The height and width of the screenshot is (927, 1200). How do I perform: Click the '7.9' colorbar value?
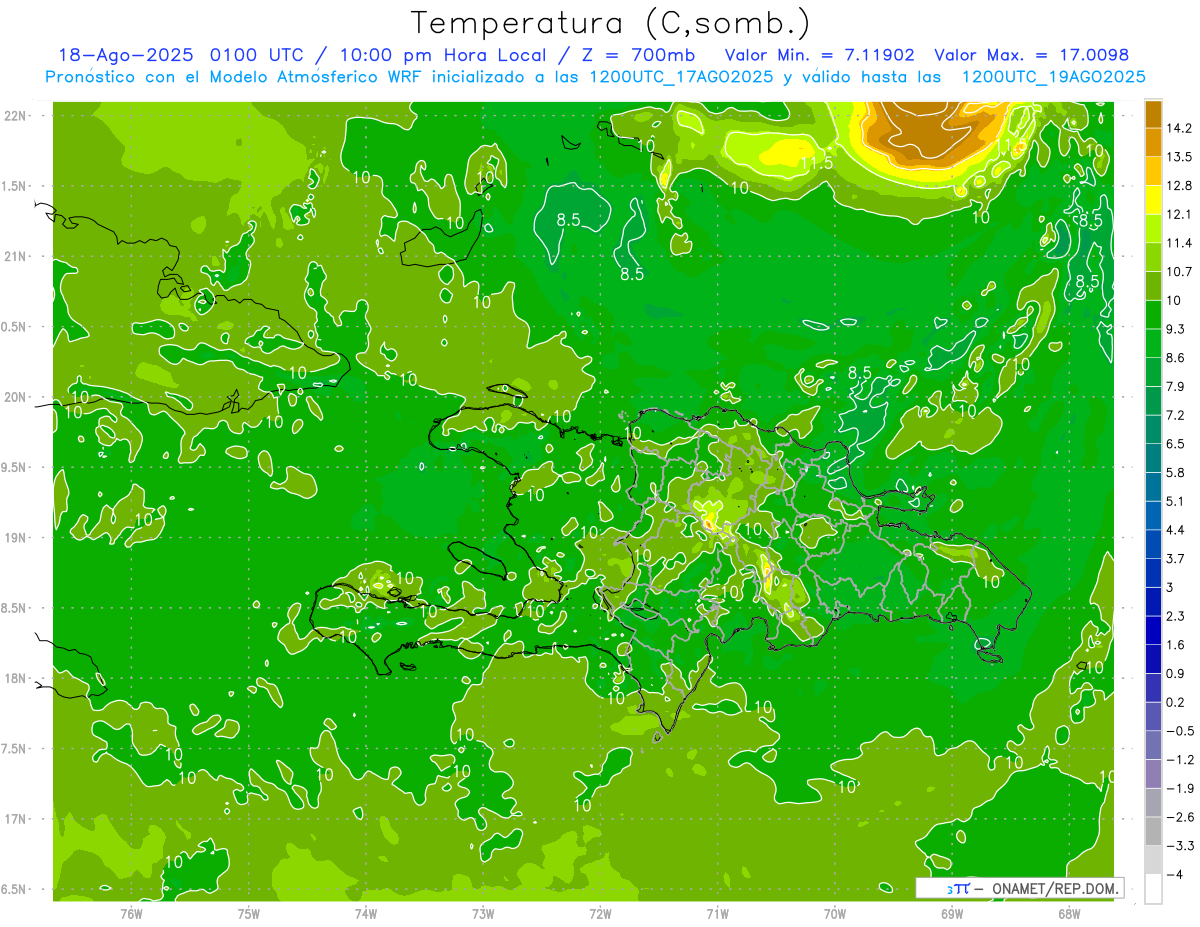point(1176,387)
